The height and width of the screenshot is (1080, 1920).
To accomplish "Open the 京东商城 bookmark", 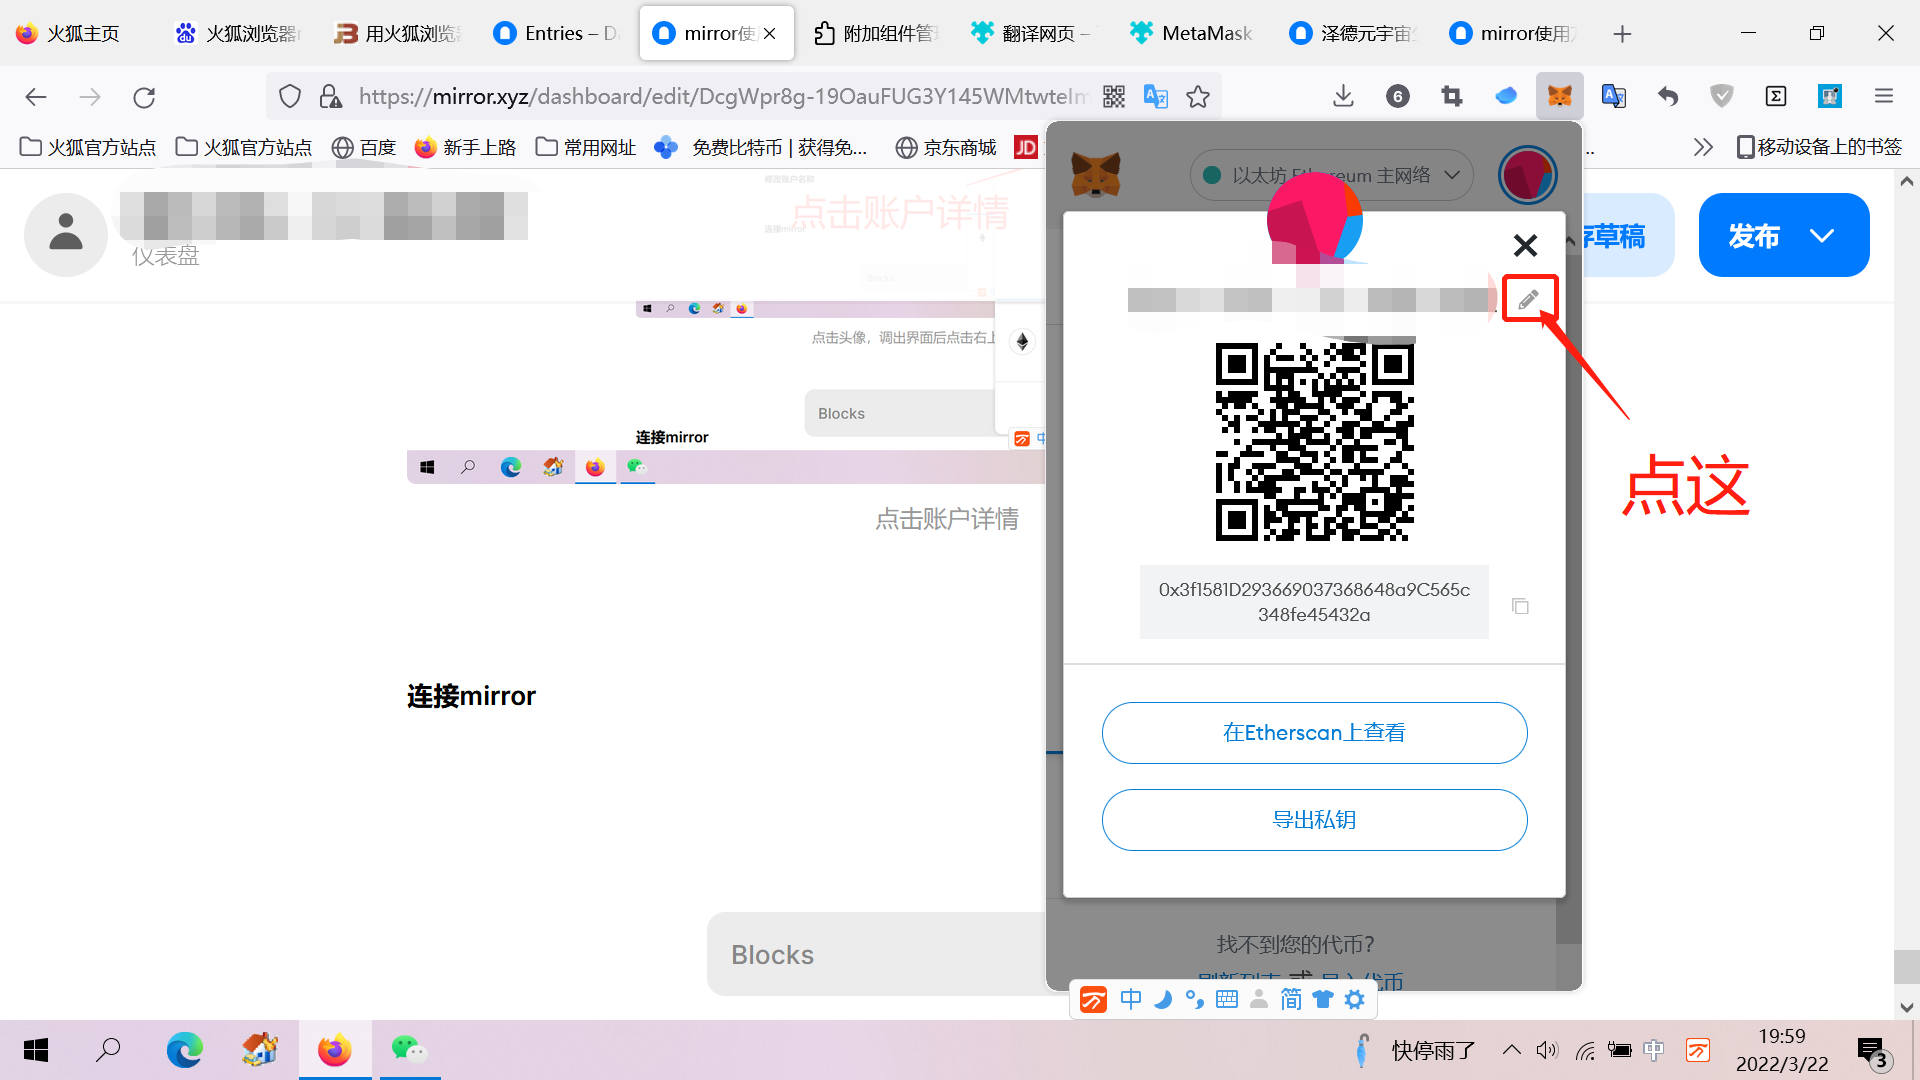I will pyautogui.click(x=945, y=147).
